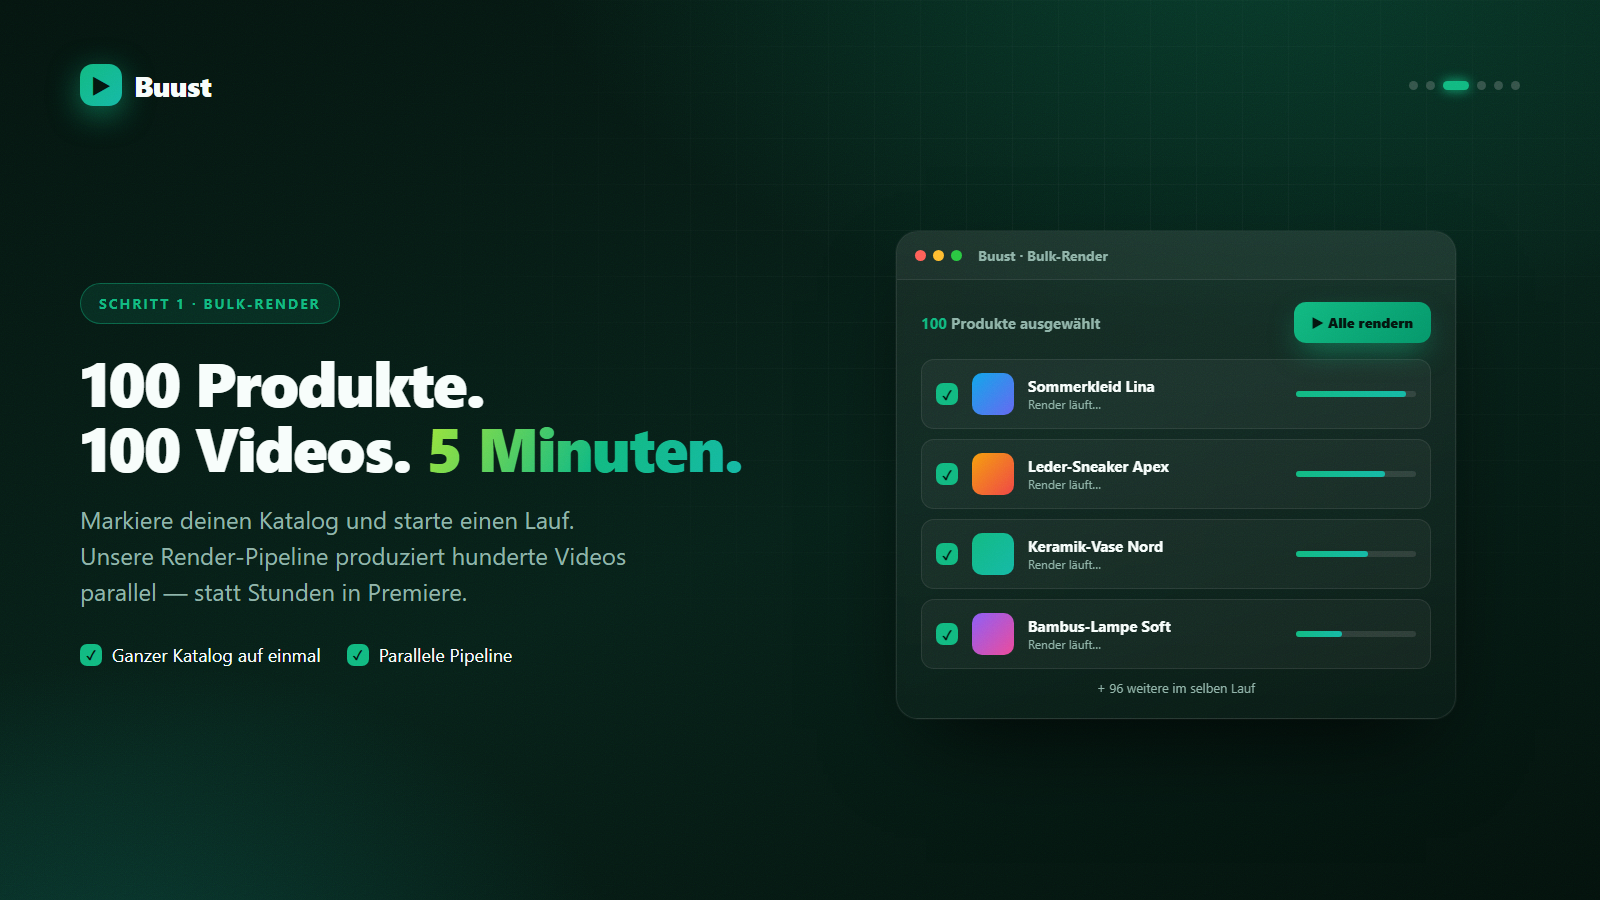
Task: Click the 'Bambus-Lampe Soft' product name
Action: (1099, 626)
